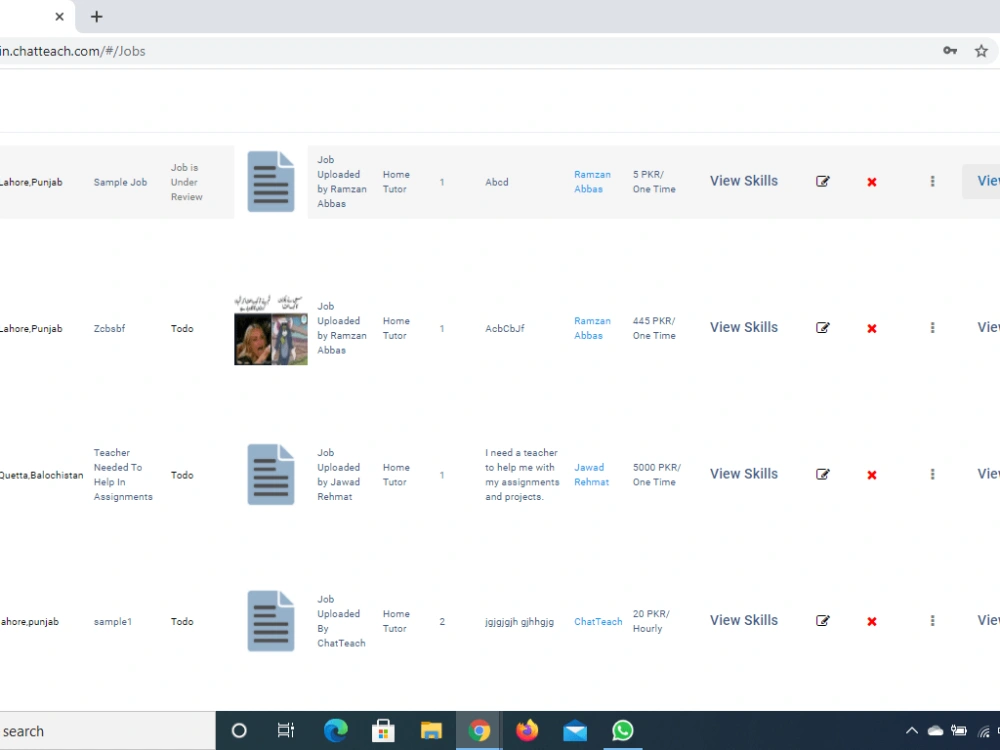Open WhatsApp from the taskbar
The height and width of the screenshot is (750, 1000).
(623, 730)
